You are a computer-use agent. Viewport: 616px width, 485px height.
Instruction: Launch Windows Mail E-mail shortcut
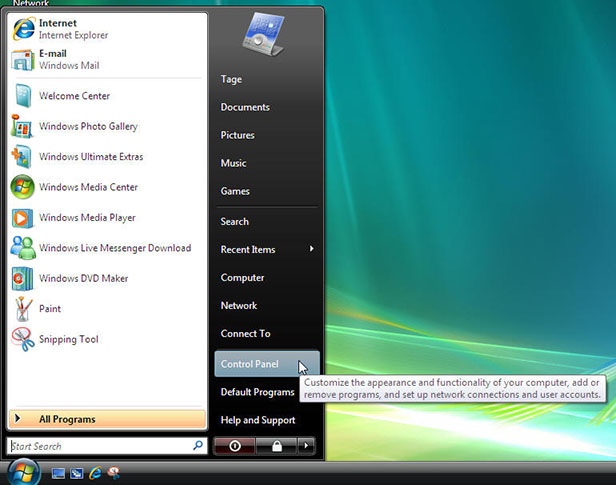106,59
